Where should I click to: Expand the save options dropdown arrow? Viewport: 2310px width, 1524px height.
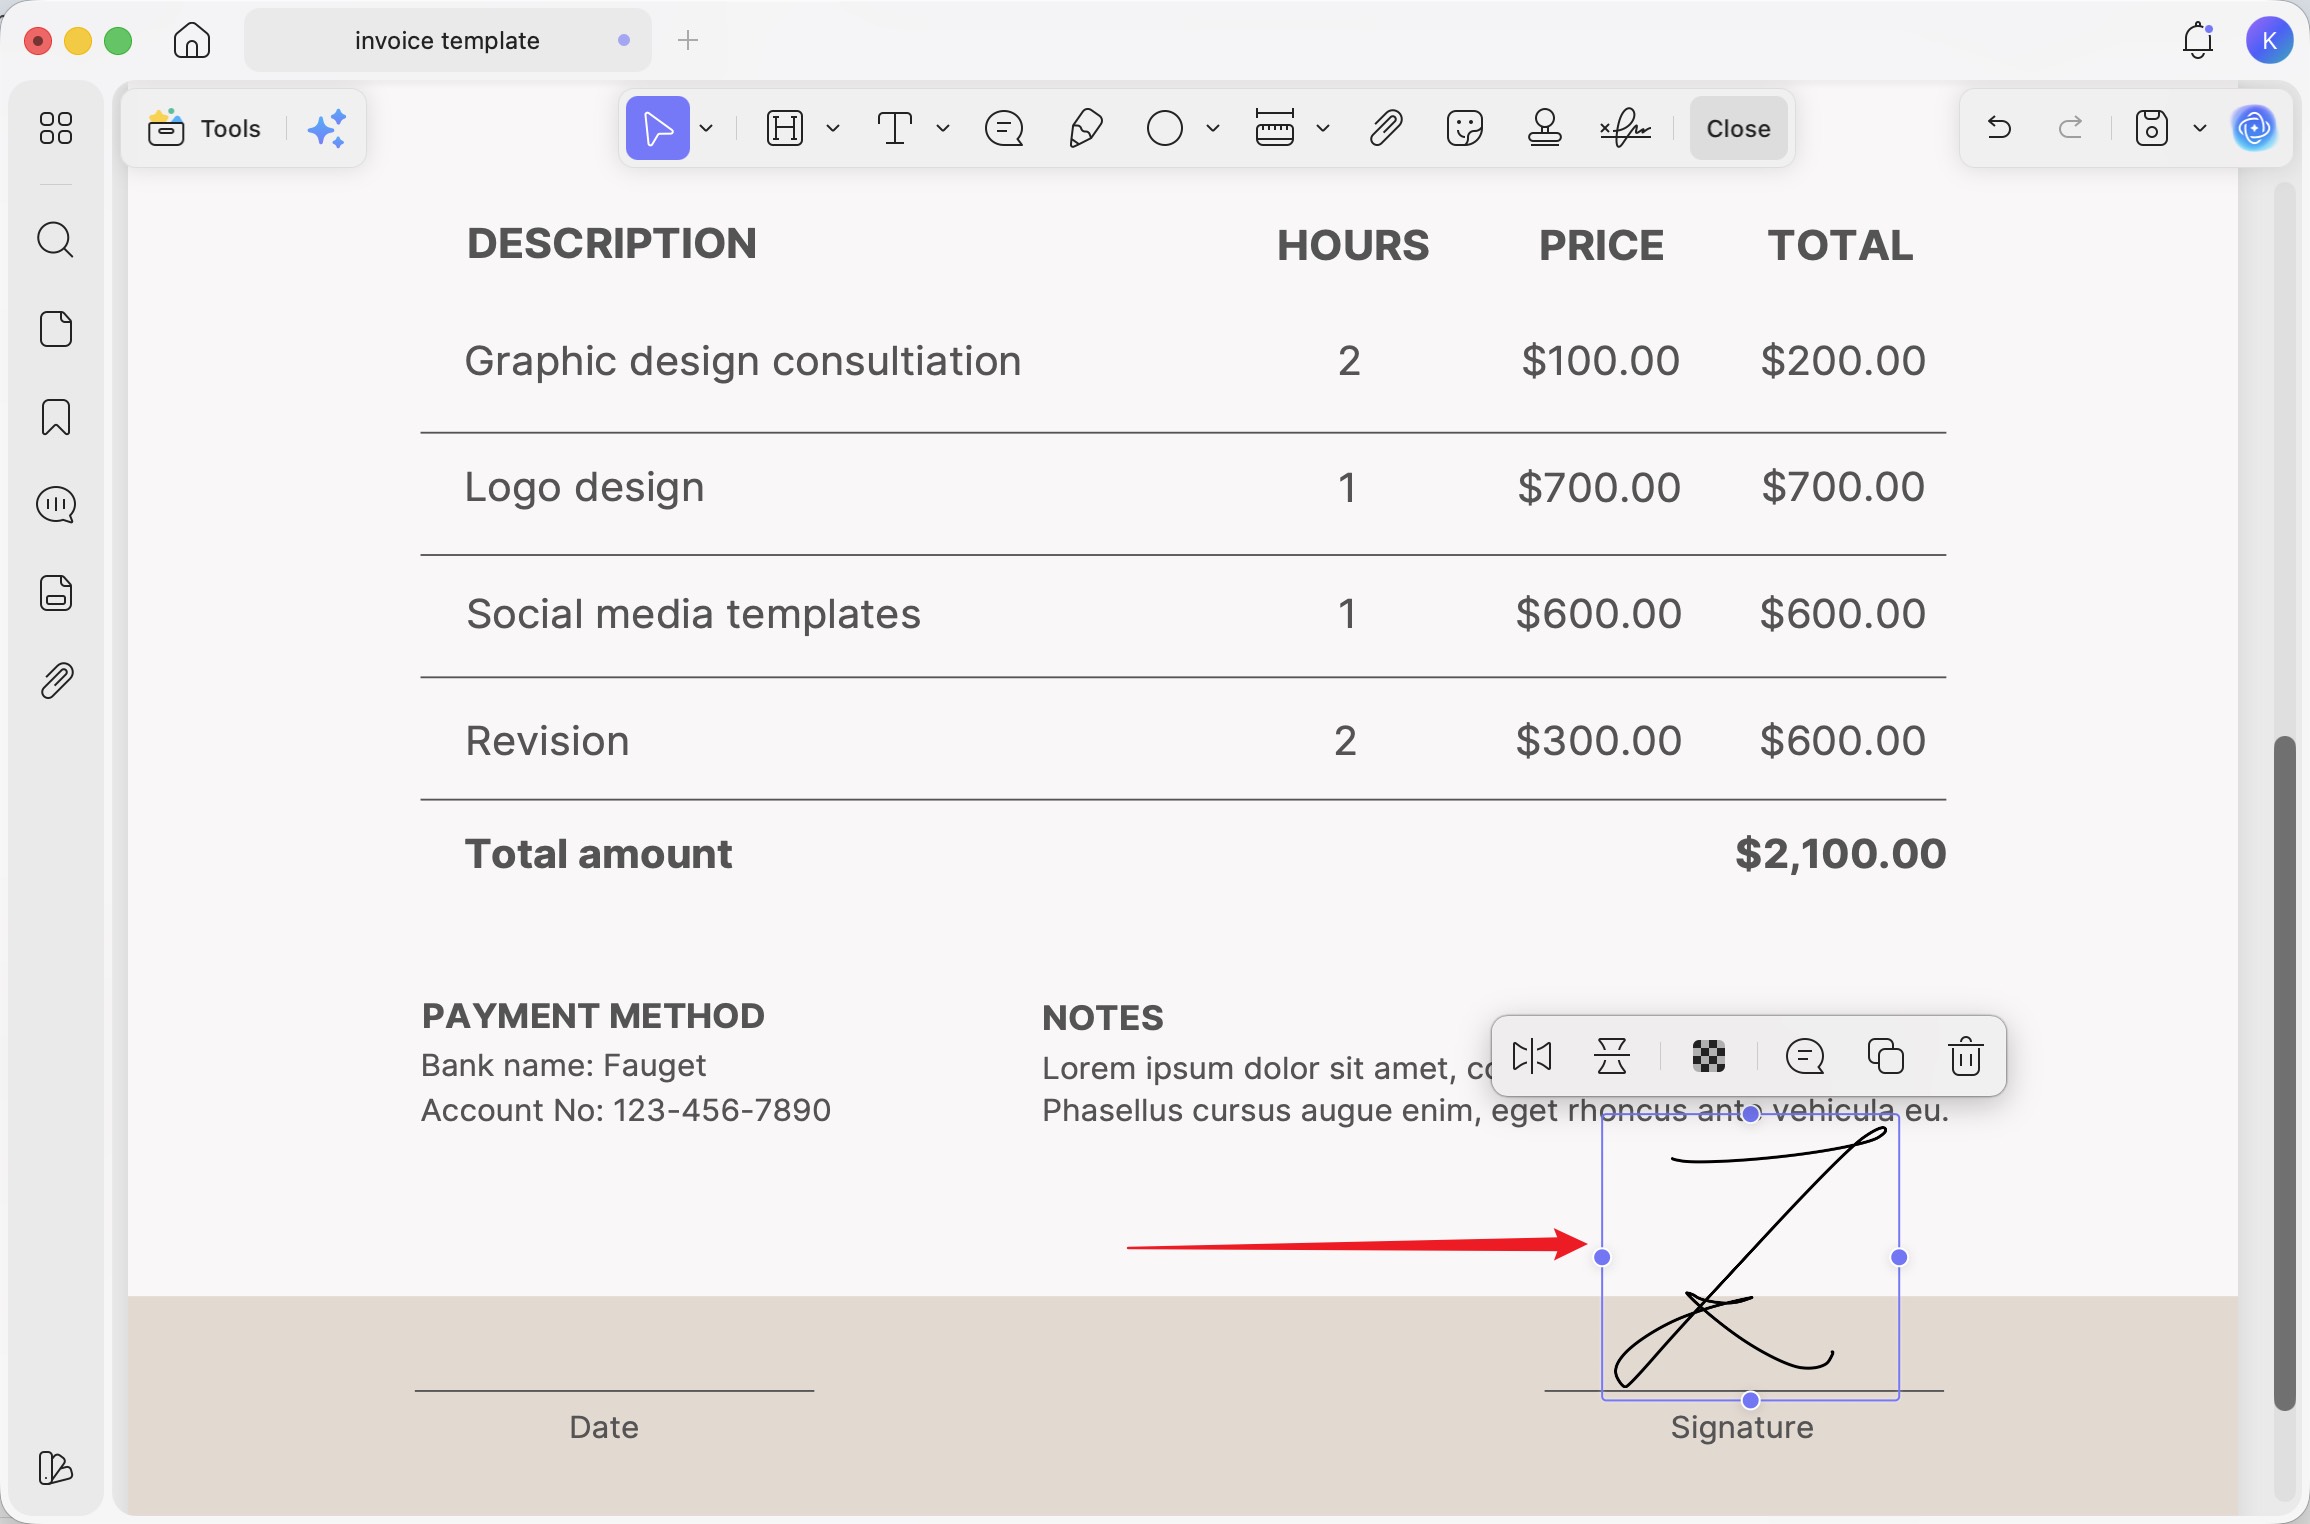click(x=2200, y=128)
